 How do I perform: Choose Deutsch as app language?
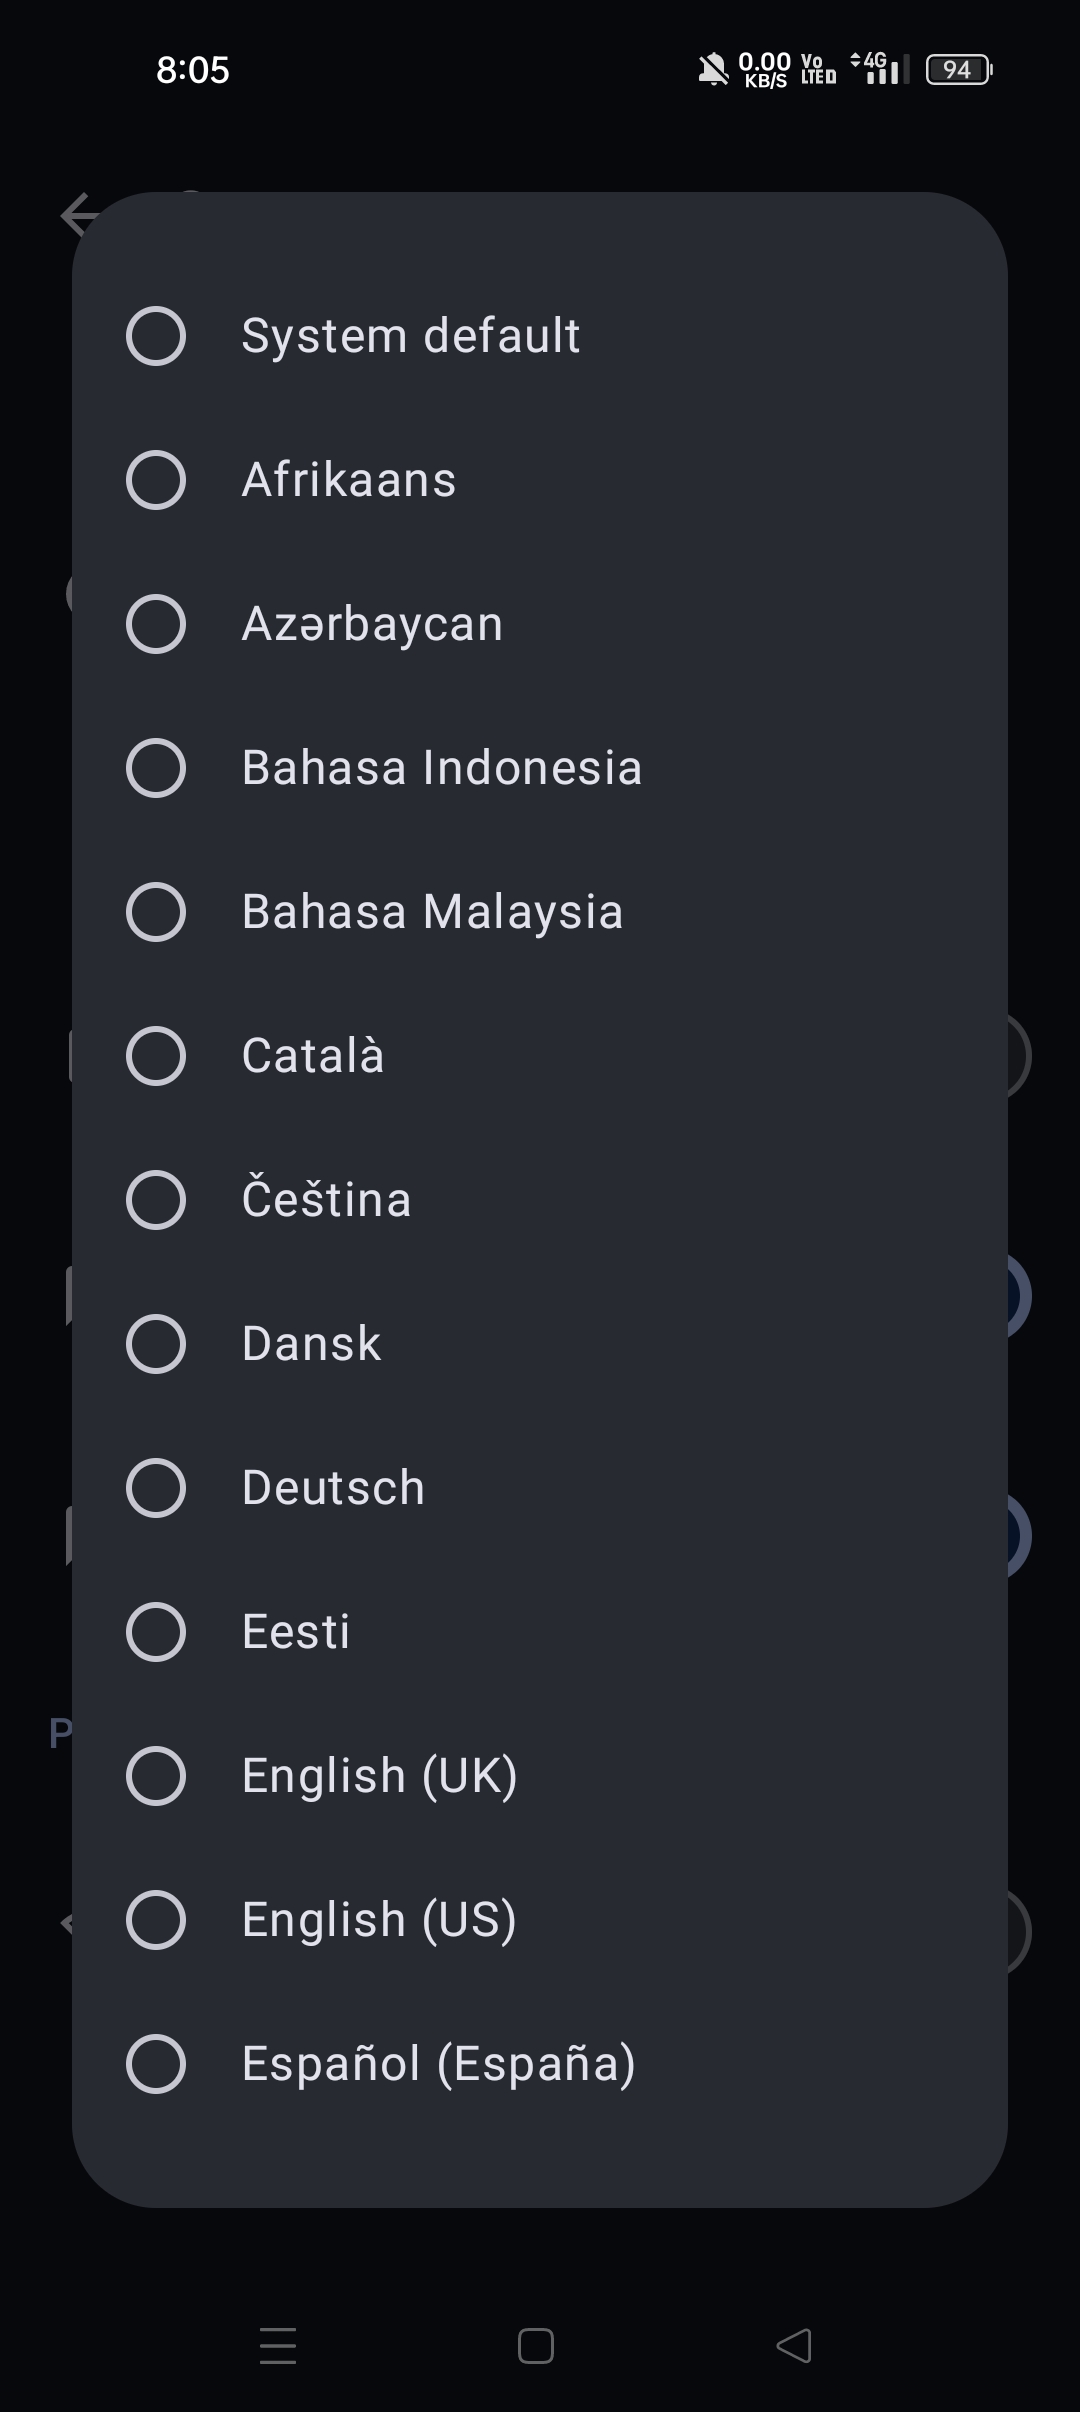click(156, 1488)
